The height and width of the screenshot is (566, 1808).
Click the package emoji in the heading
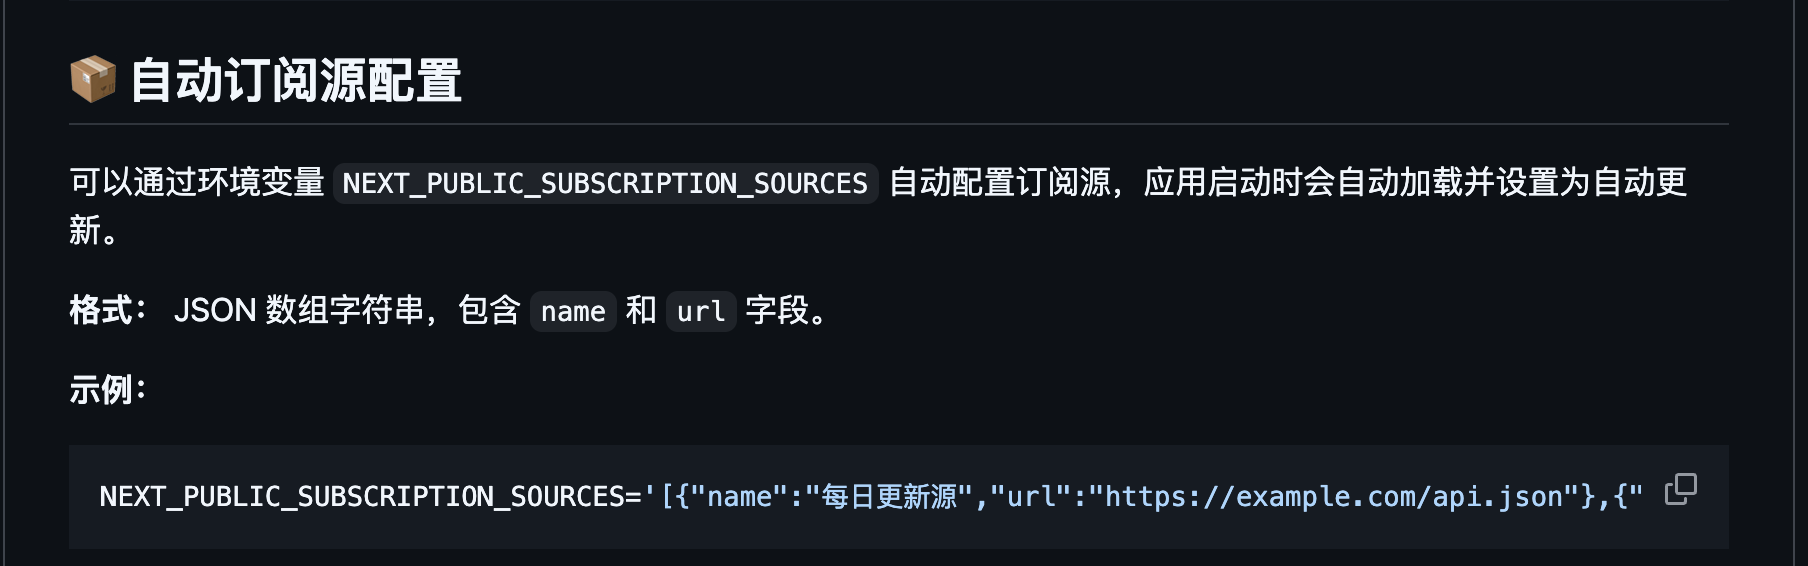pos(93,80)
